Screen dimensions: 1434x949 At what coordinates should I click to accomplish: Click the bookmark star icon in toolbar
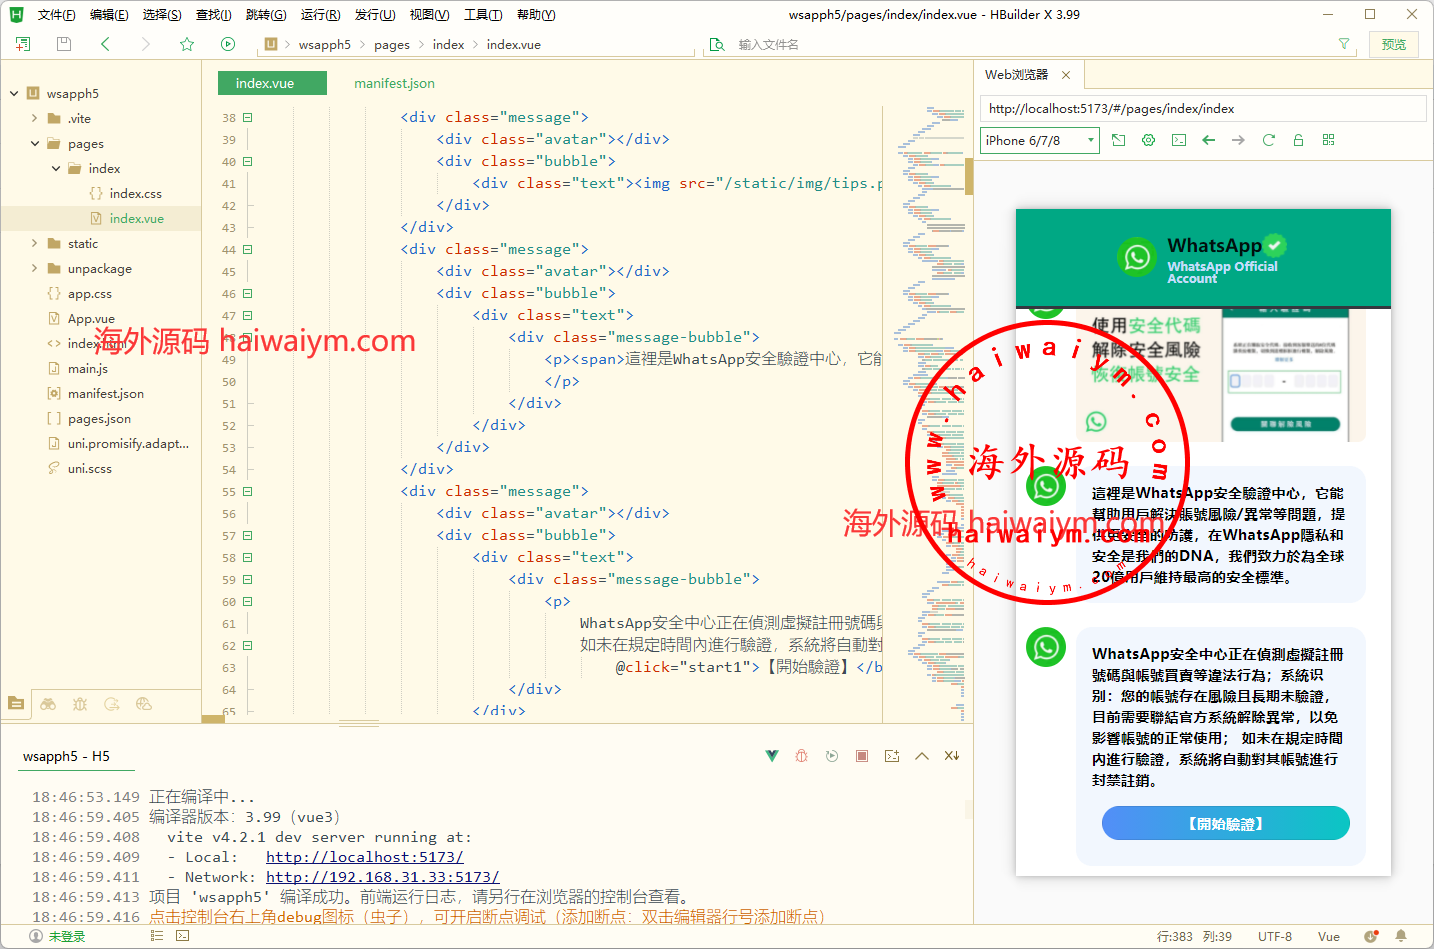187,44
